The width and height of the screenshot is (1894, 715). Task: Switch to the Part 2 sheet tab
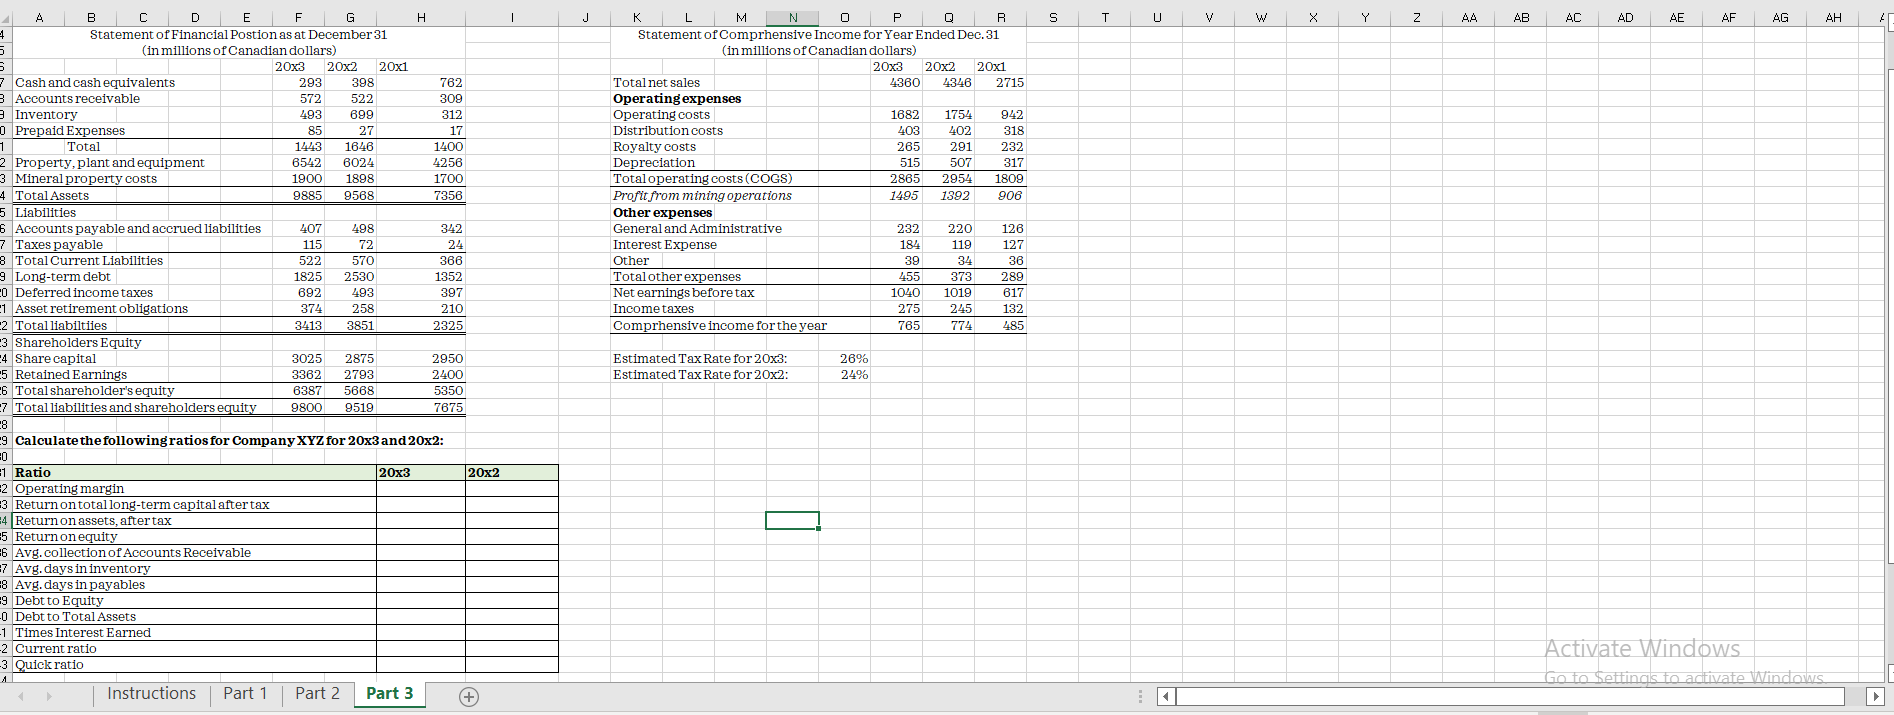[317, 694]
